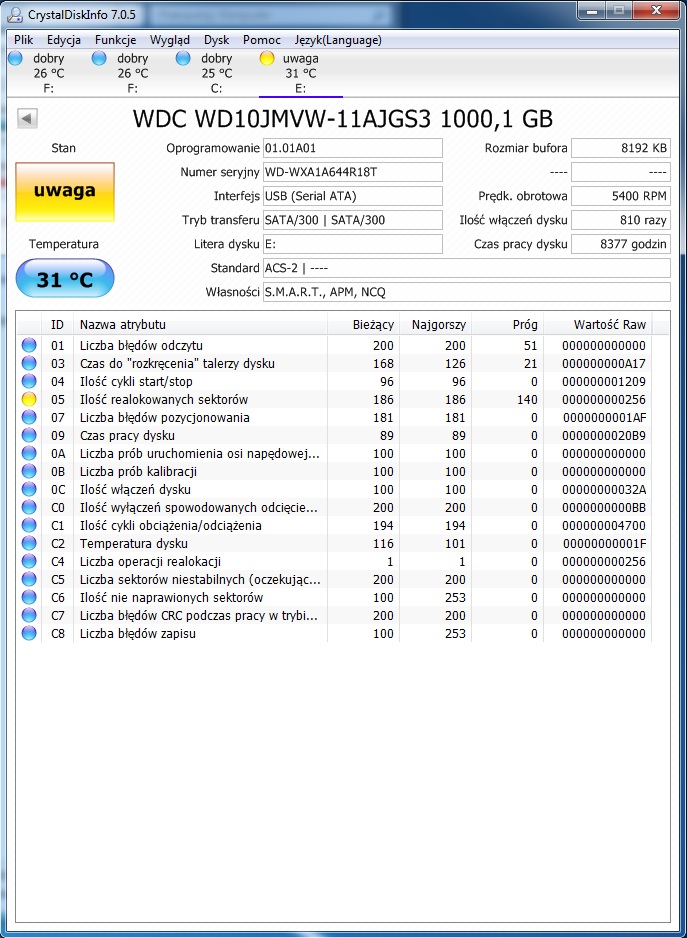Select row Liczba operacji realokacji
Image resolution: width=687 pixels, height=938 pixels.
pos(335,561)
